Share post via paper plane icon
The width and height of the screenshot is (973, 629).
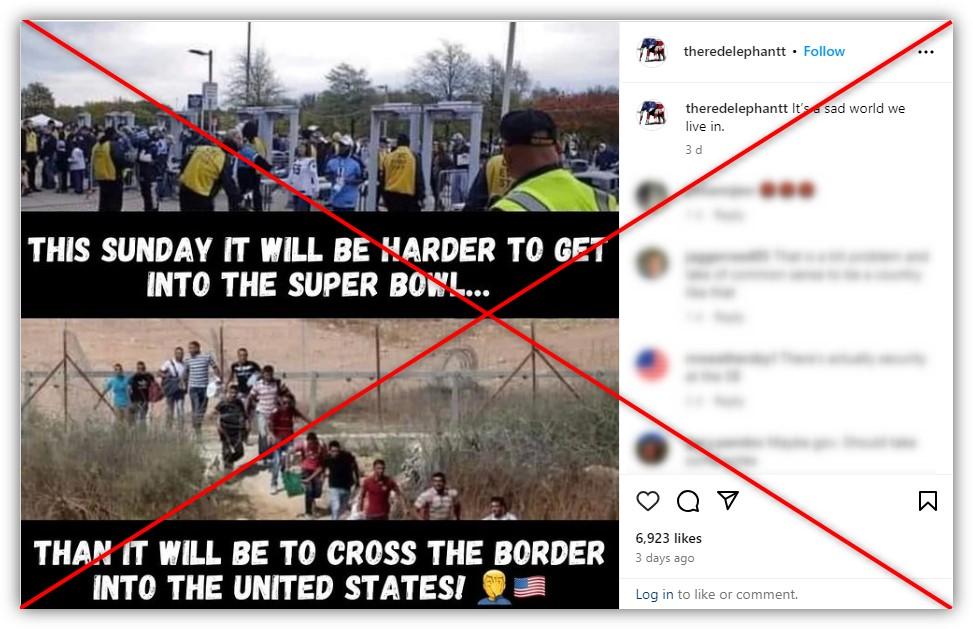click(728, 500)
